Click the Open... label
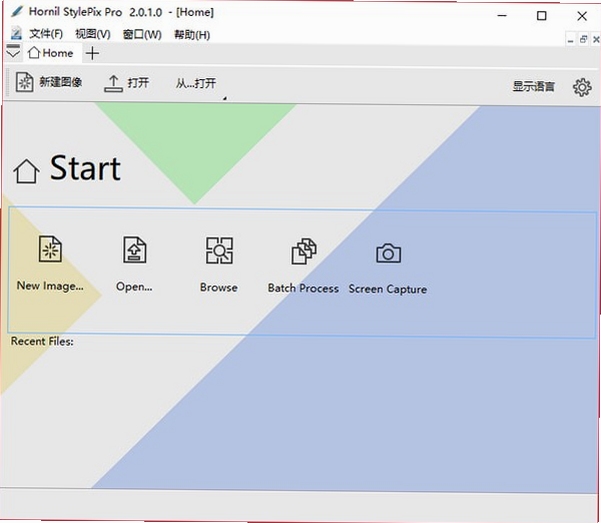The height and width of the screenshot is (523, 601). pyautogui.click(x=134, y=287)
